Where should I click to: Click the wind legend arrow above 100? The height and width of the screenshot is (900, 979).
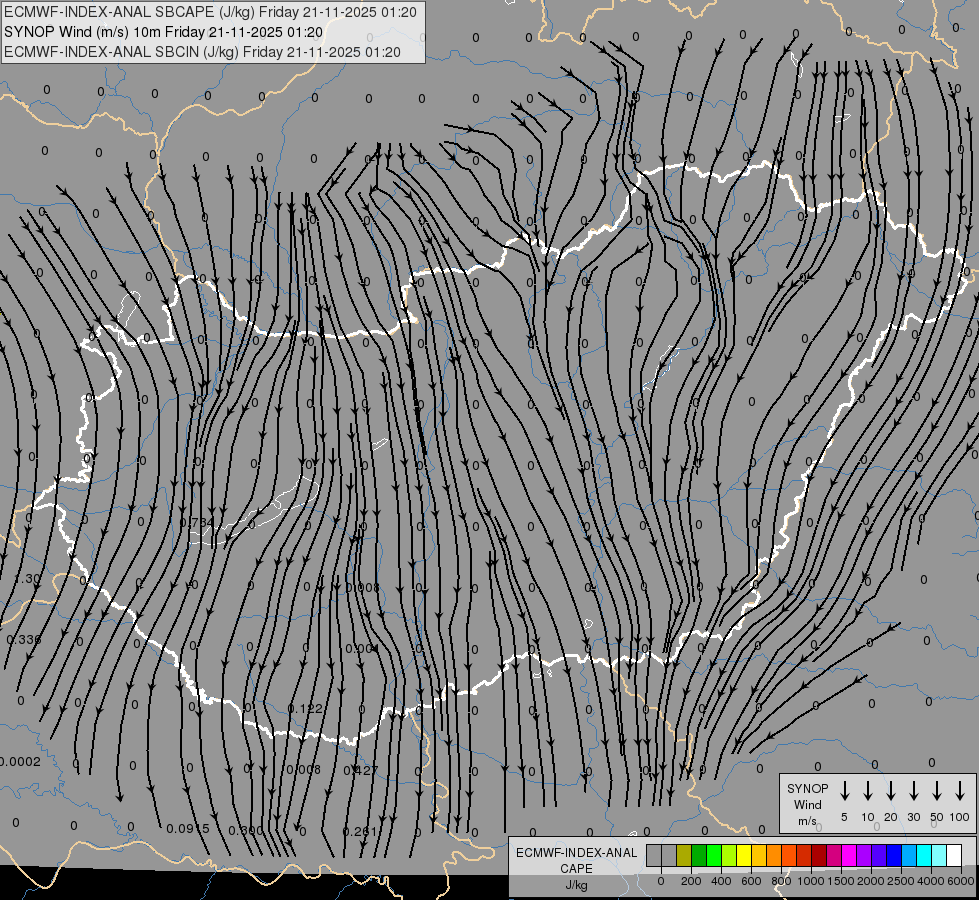(x=960, y=791)
